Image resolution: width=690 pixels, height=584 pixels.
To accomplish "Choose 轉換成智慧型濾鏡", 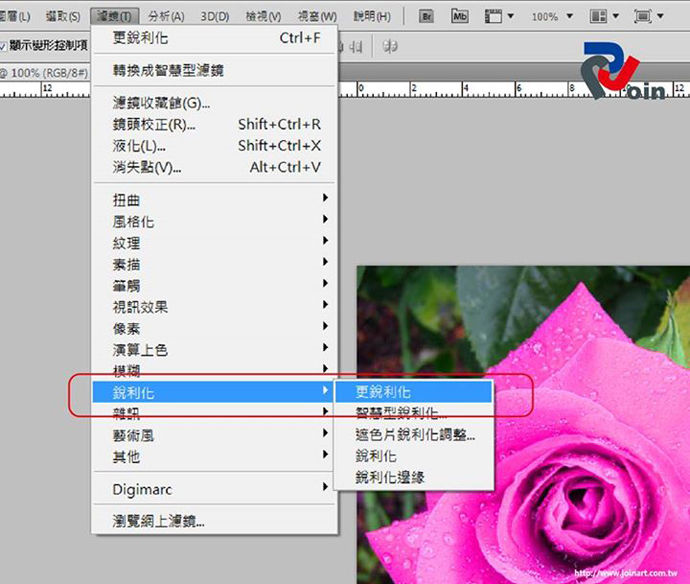I will [x=214, y=70].
